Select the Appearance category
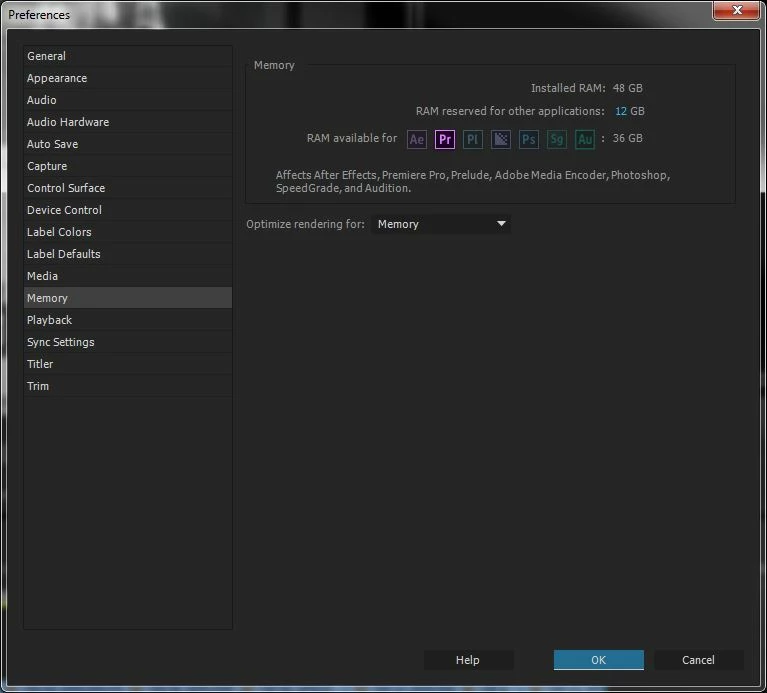767x693 pixels. (x=128, y=78)
